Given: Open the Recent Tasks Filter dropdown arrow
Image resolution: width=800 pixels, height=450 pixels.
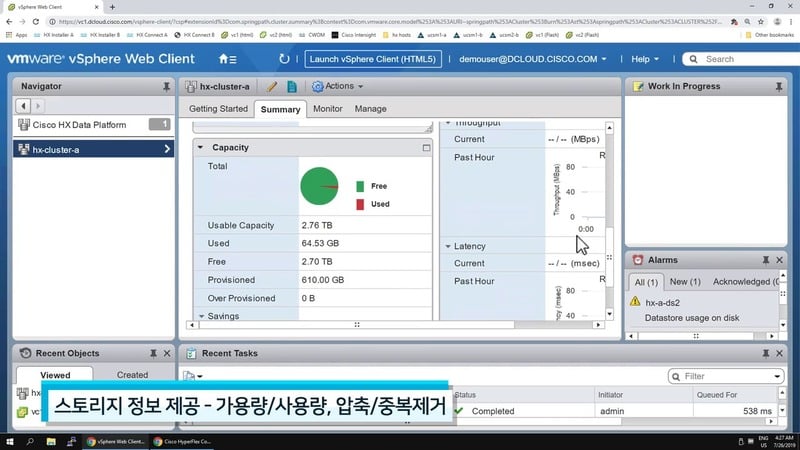Looking at the screenshot, I should (777, 377).
